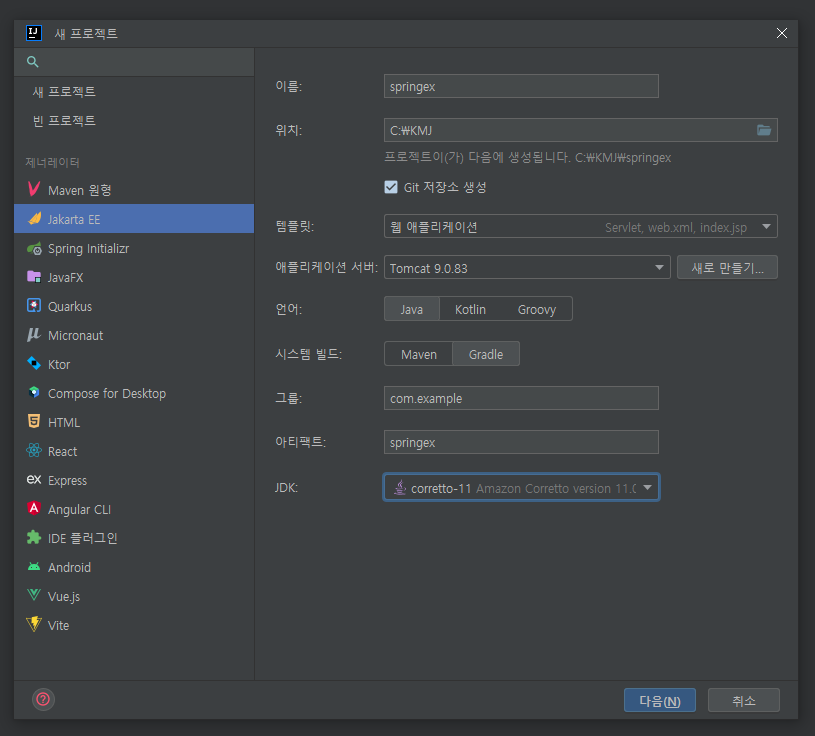Viewport: 815px width, 736px height.
Task: Click the Angular CLI red icon
Action: pos(34,509)
